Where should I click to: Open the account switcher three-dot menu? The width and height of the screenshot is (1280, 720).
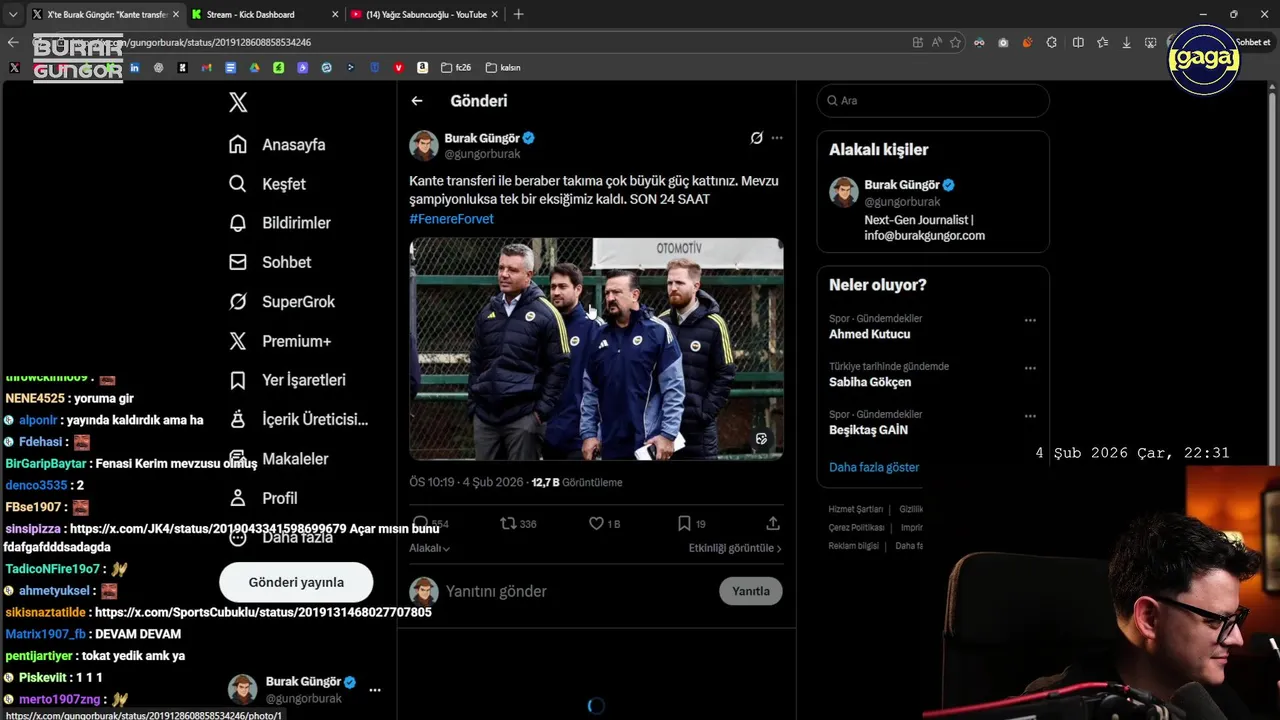(x=375, y=690)
